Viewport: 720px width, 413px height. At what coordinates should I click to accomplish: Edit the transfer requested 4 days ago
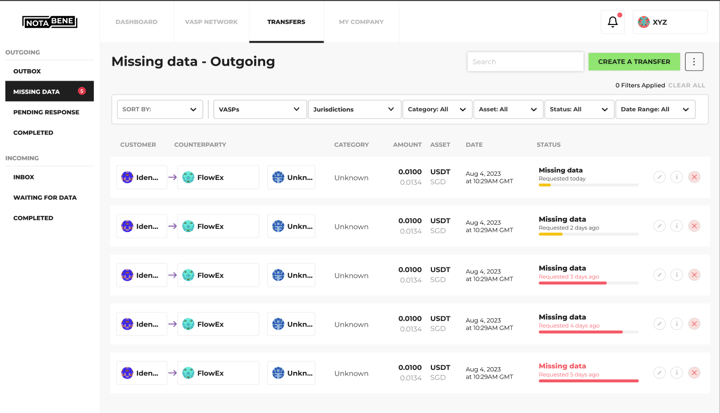click(659, 324)
